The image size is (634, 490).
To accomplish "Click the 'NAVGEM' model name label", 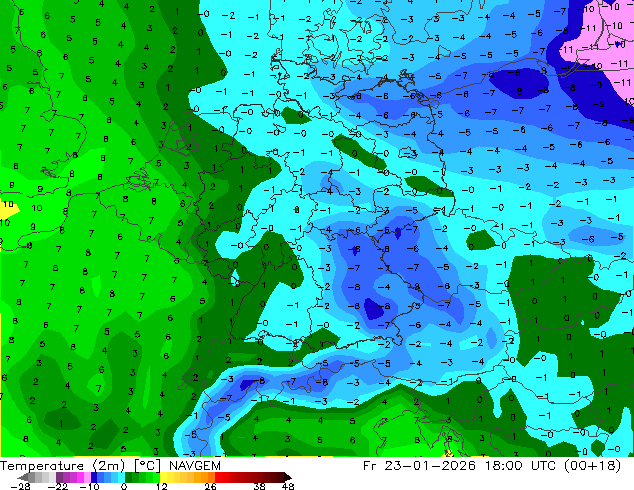I will tap(195, 466).
